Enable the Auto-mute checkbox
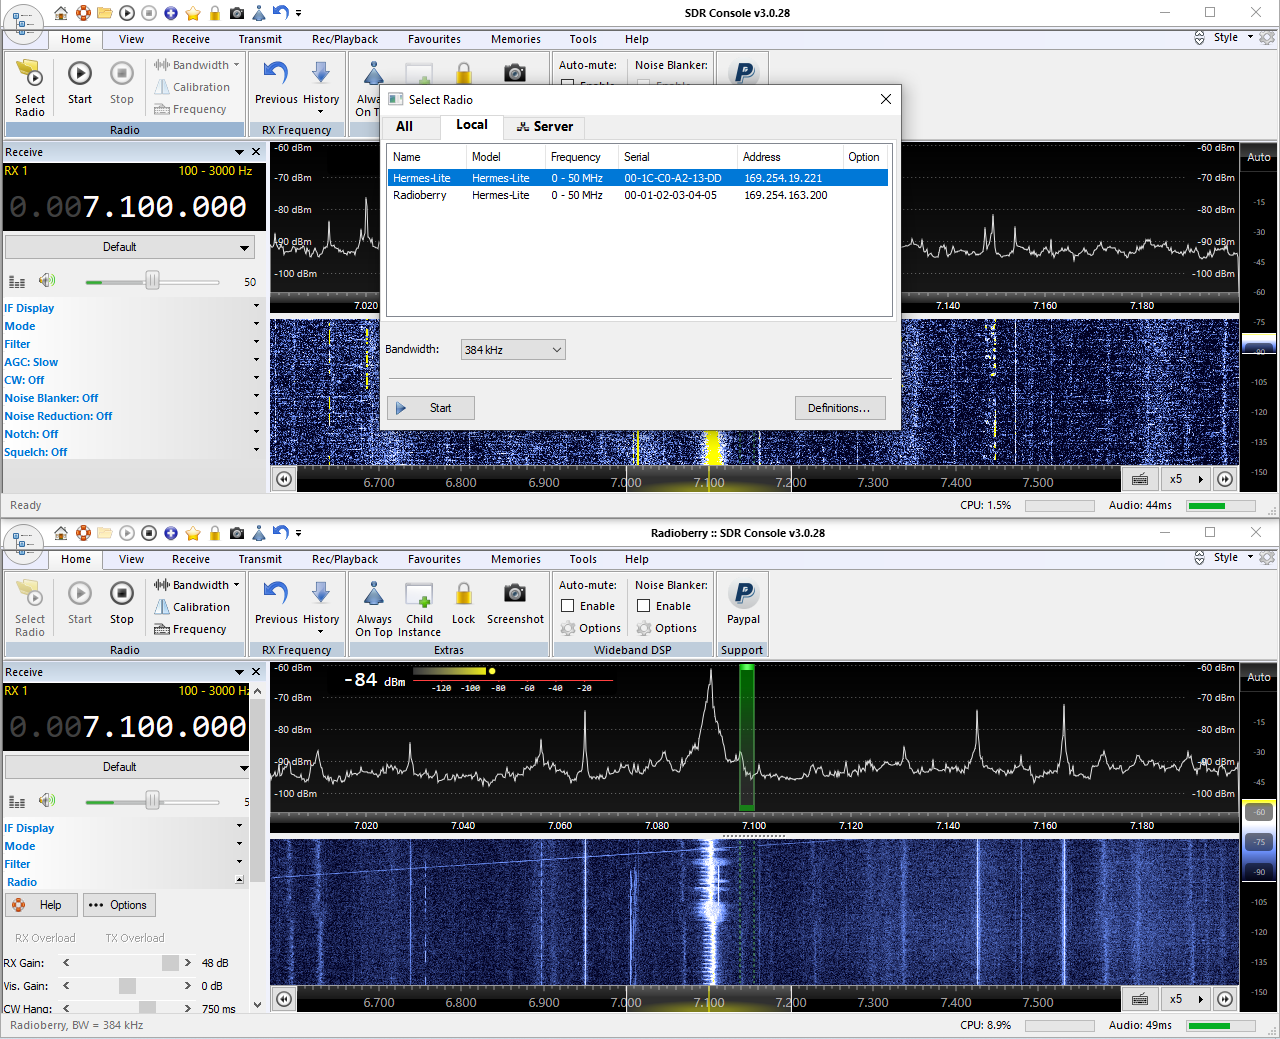 point(568,606)
